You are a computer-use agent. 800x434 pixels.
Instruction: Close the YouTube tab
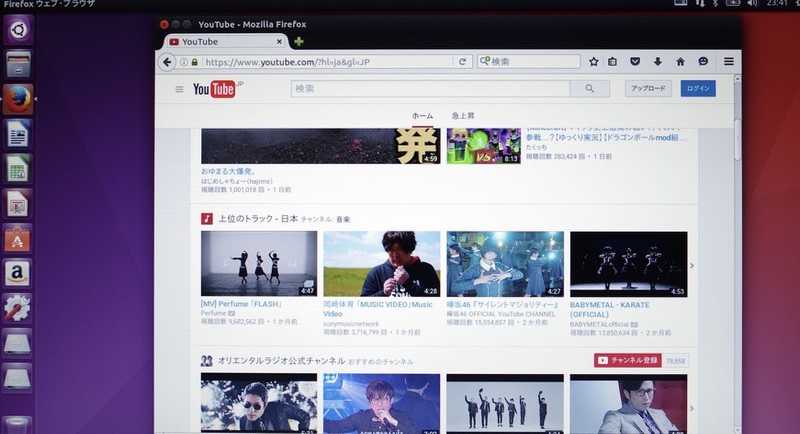point(279,42)
